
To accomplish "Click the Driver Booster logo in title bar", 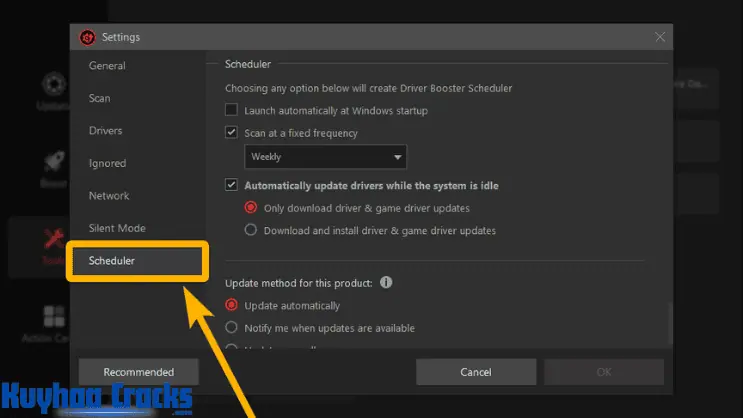I will (88, 37).
